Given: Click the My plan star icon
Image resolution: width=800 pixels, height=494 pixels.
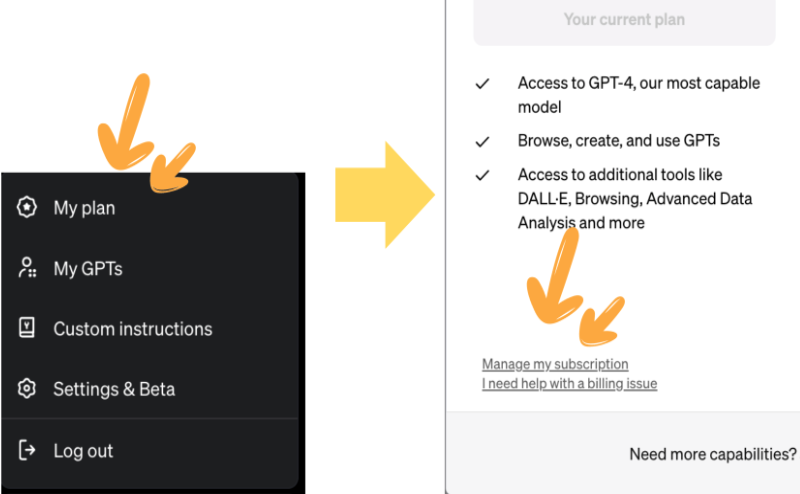Looking at the screenshot, I should pos(27,207).
